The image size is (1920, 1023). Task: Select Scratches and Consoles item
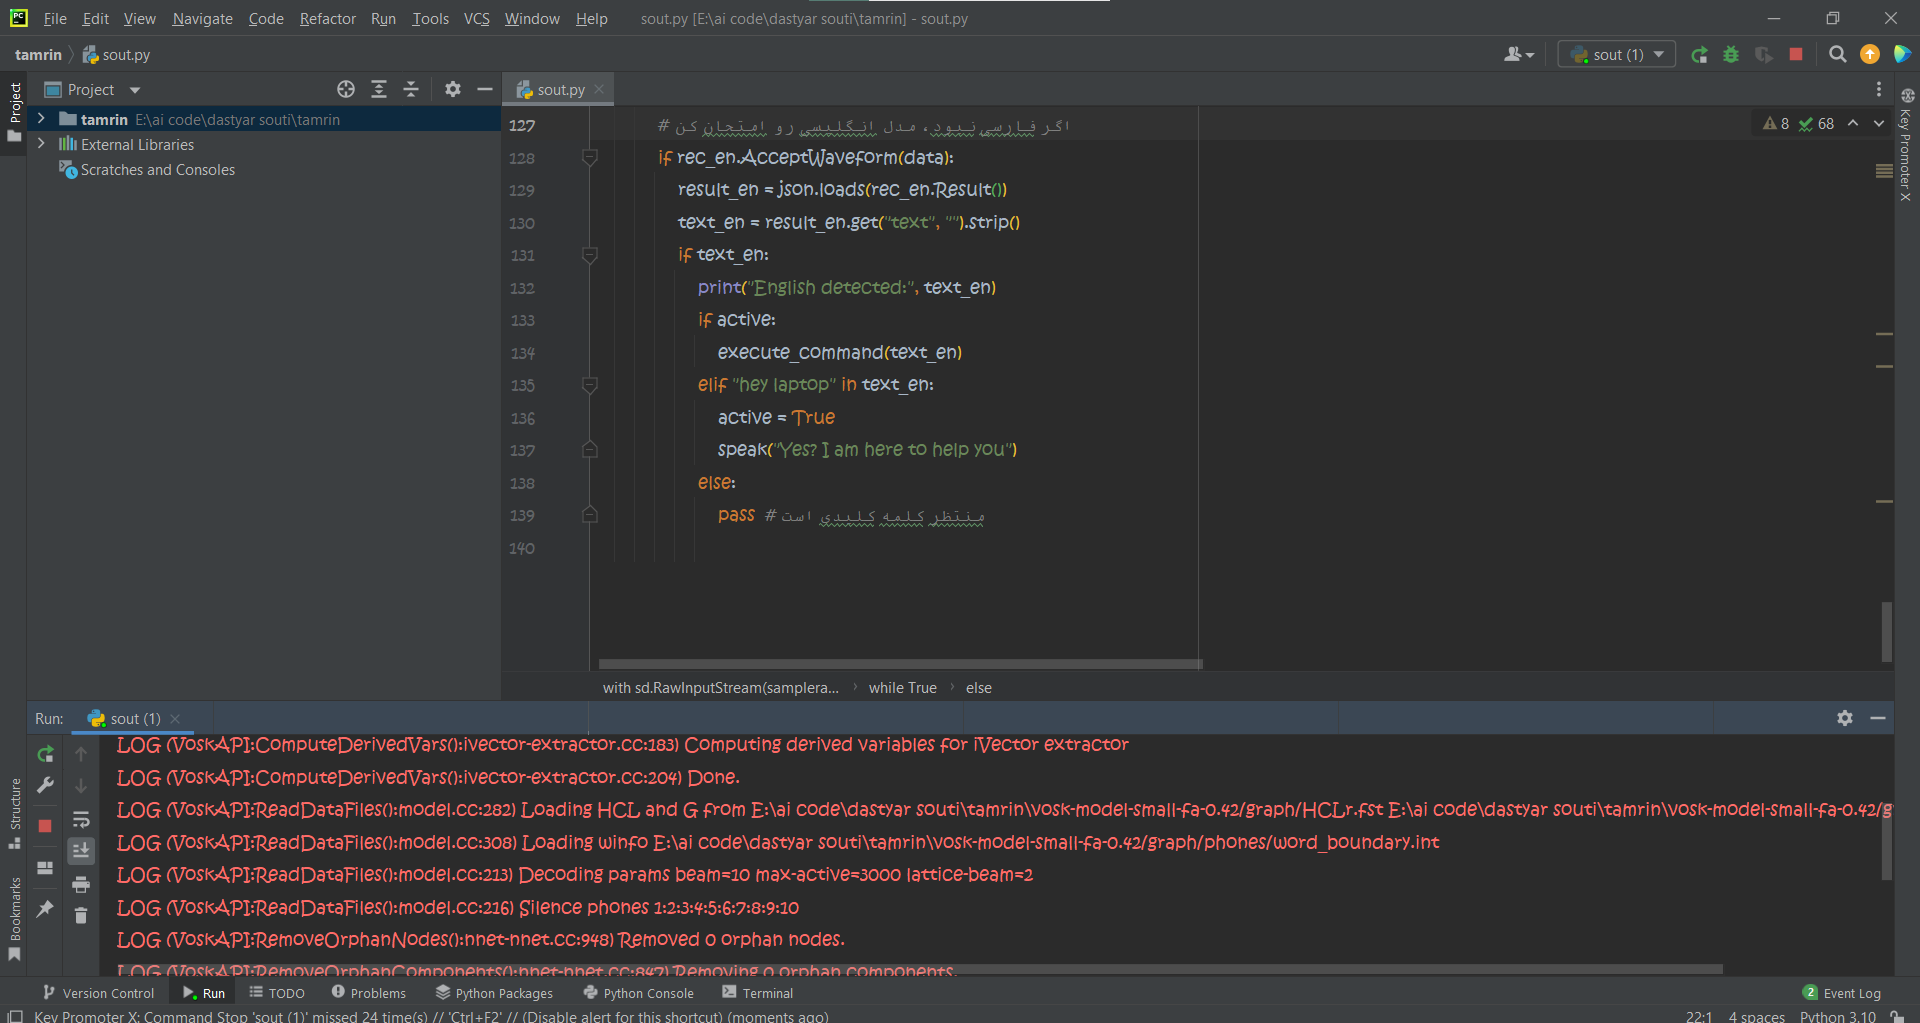coord(157,170)
